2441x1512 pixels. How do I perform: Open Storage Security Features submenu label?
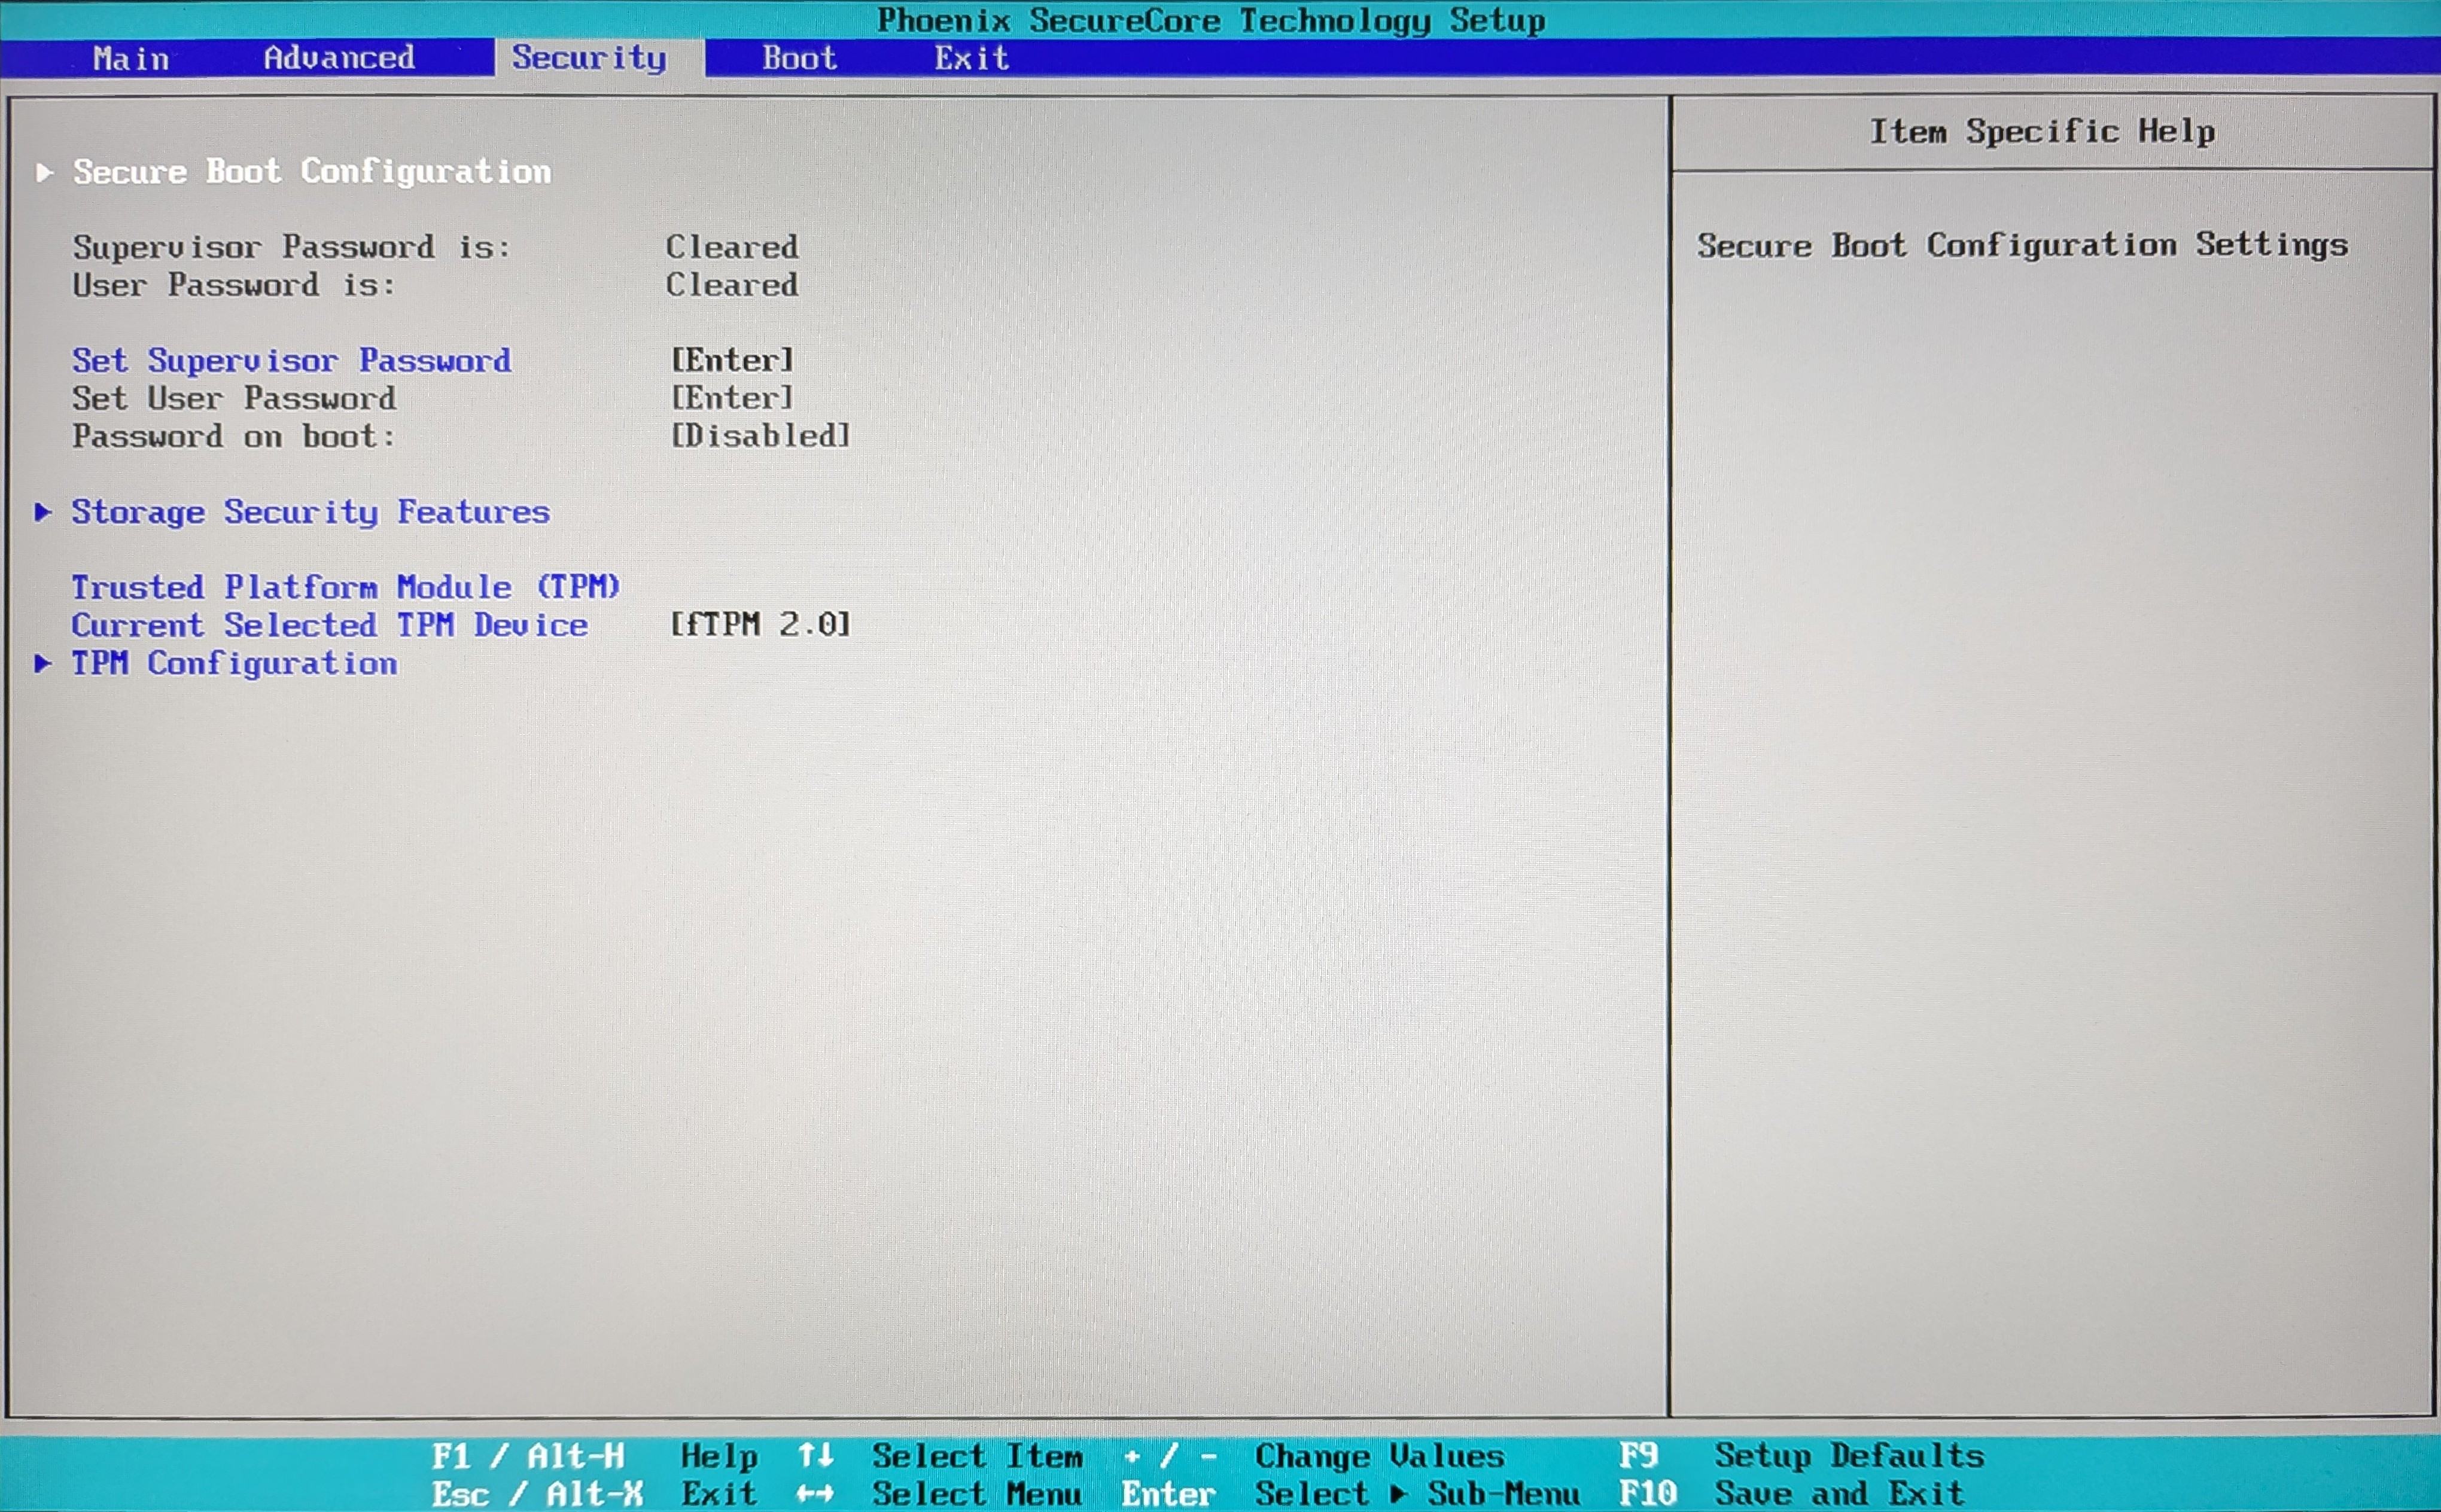pyautogui.click(x=310, y=512)
